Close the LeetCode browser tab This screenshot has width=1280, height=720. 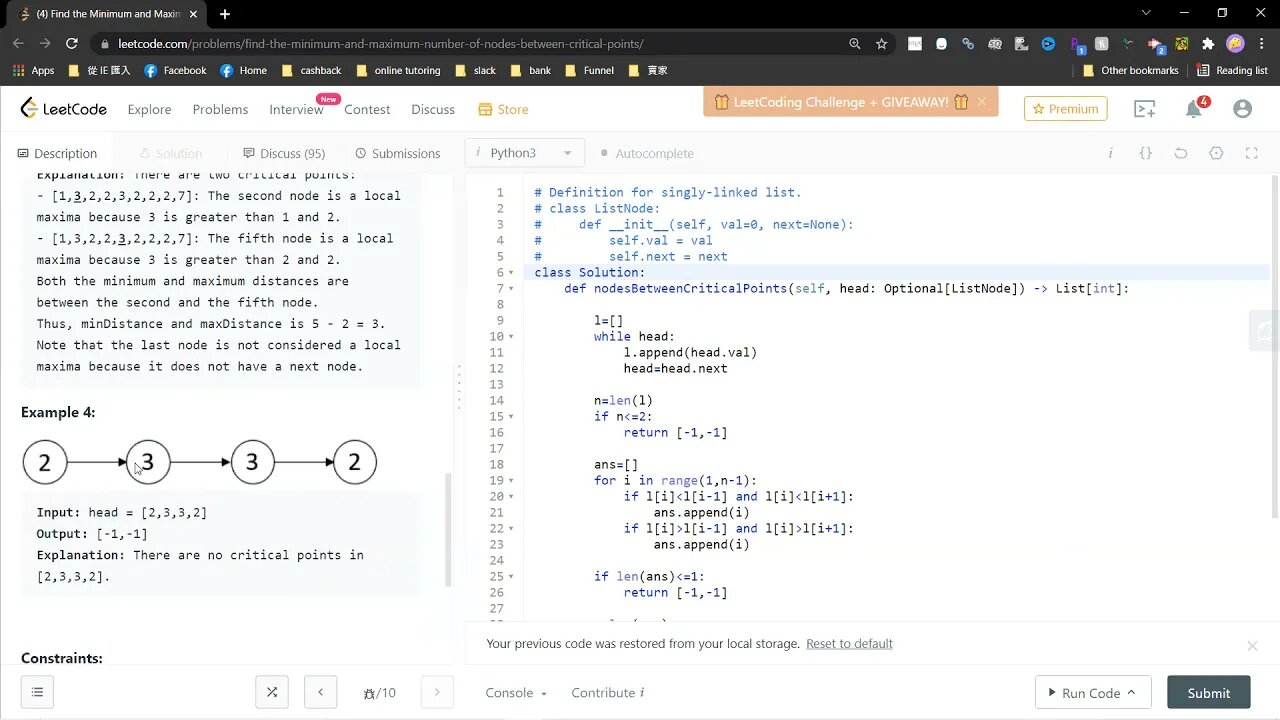point(194,14)
